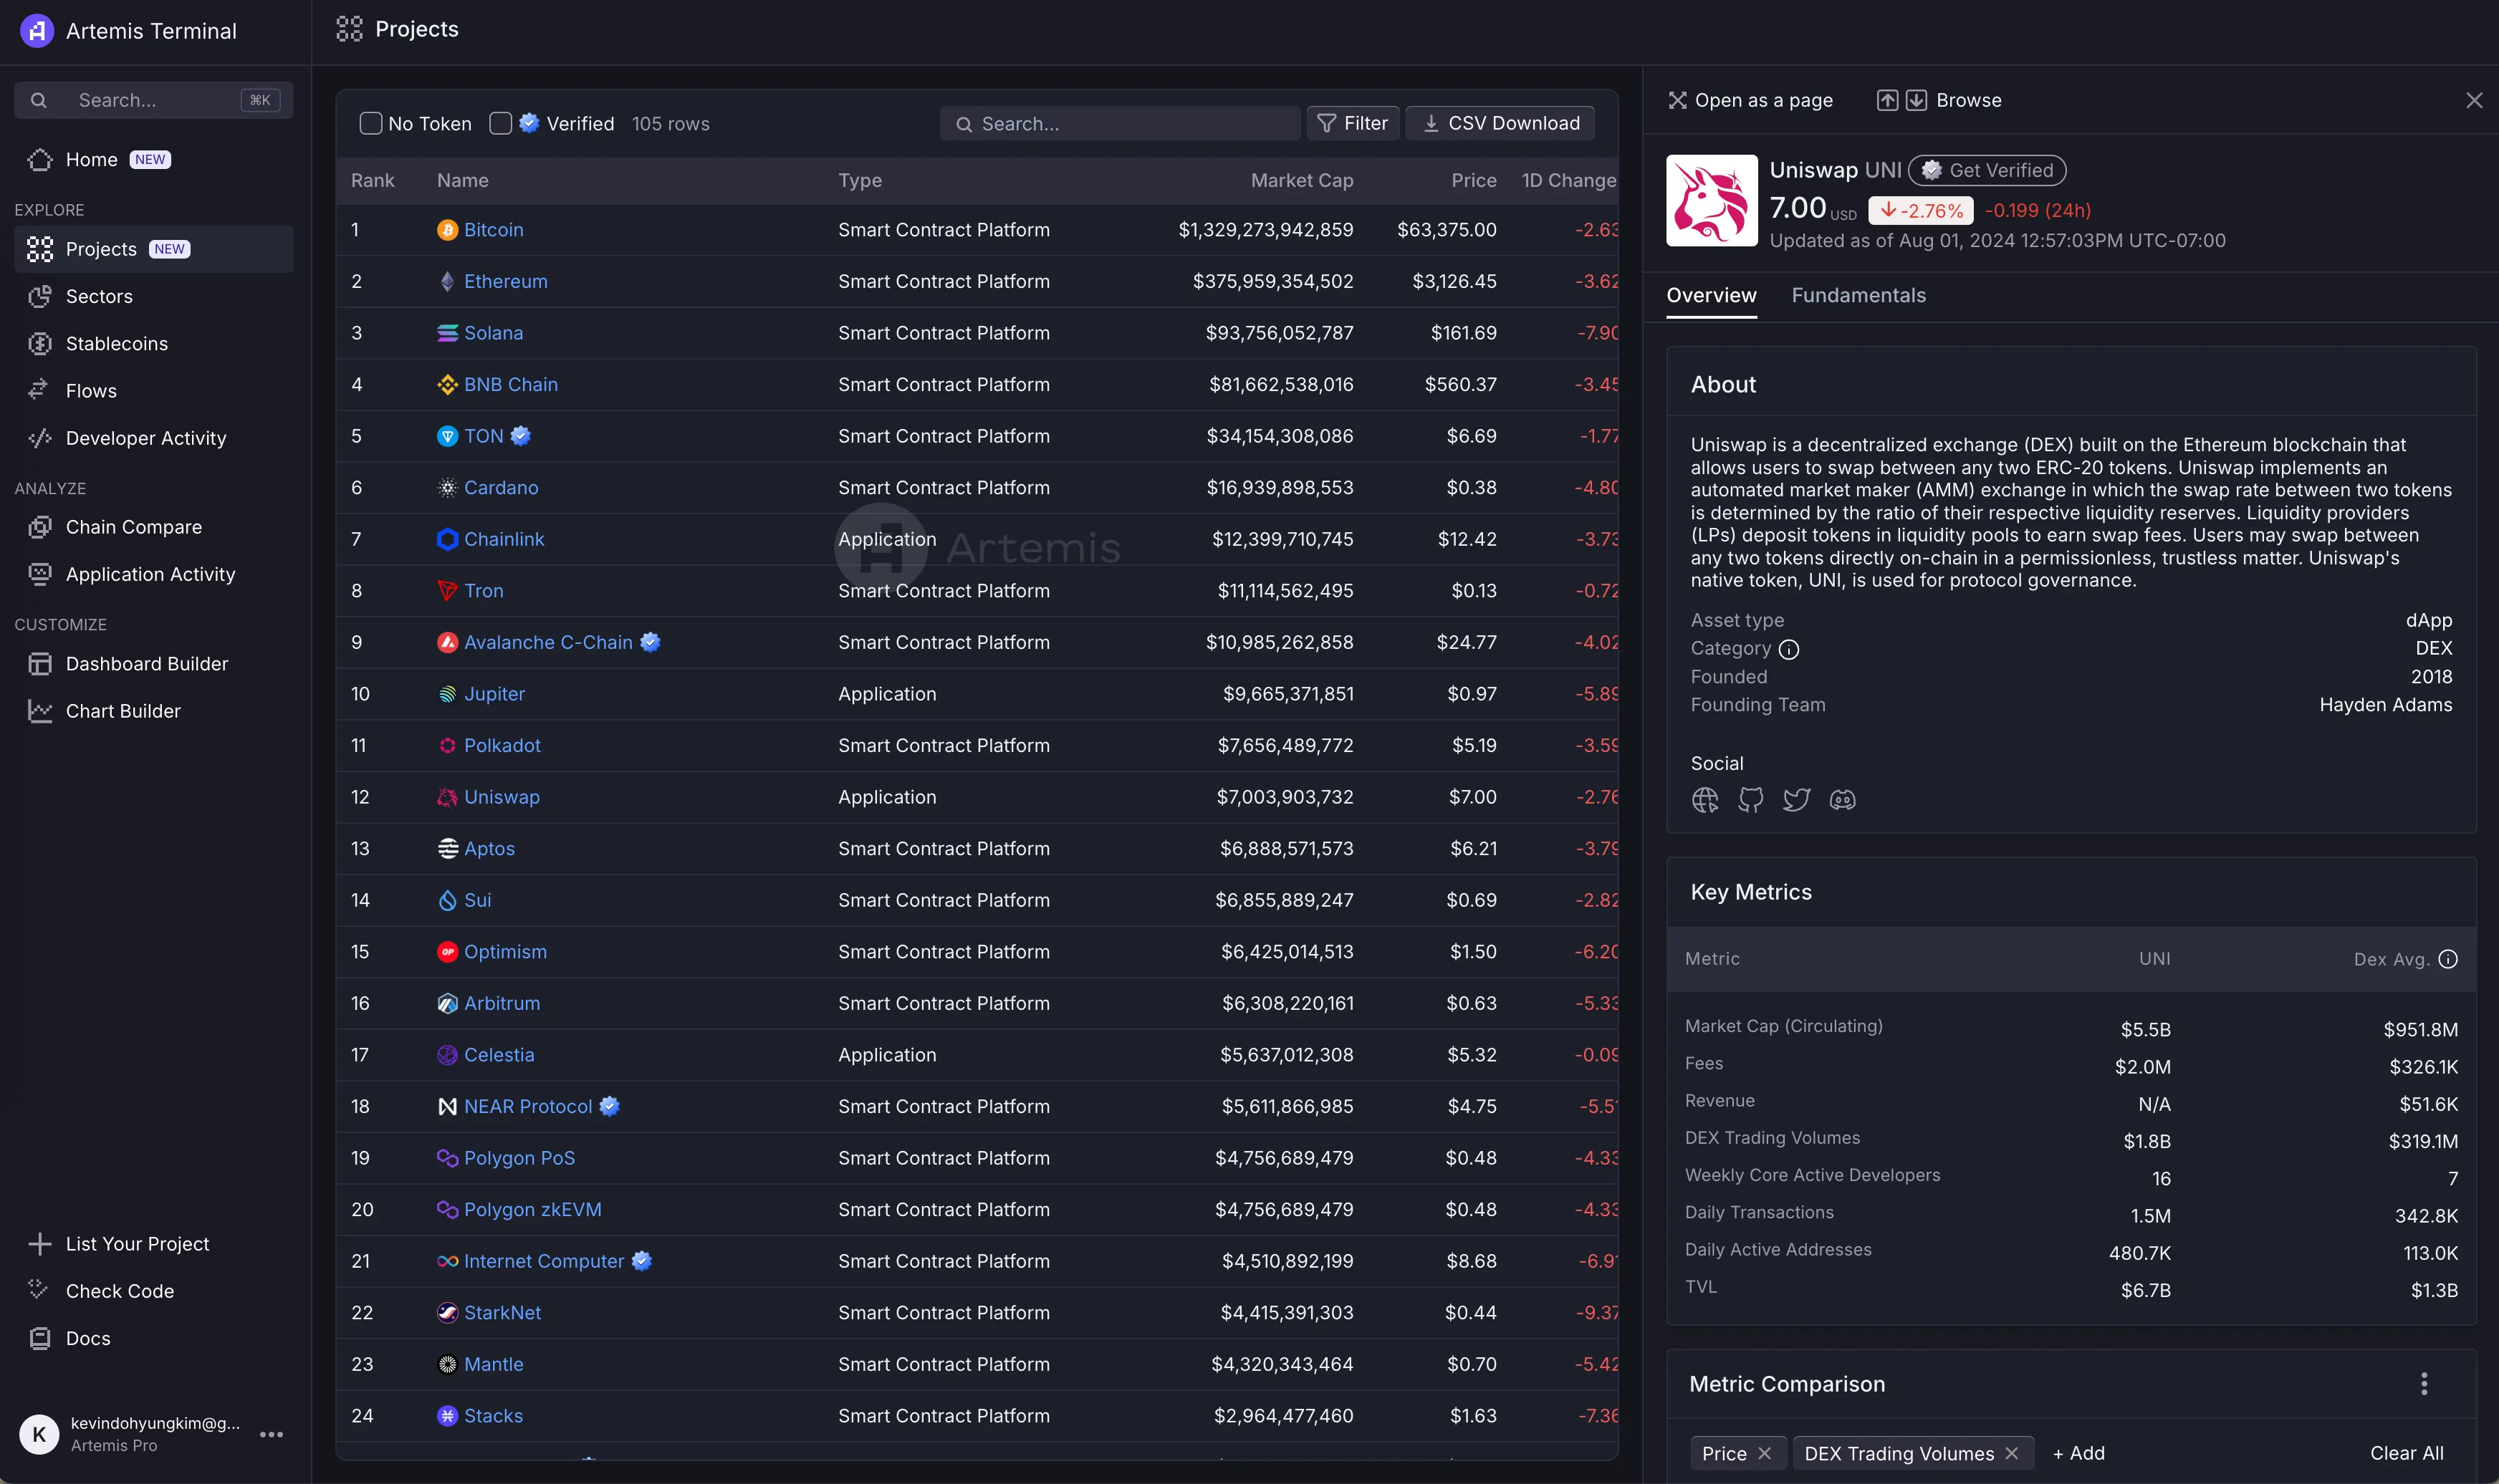This screenshot has width=2499, height=1484.
Task: Open the Ethereum project link
Action: point(506,282)
